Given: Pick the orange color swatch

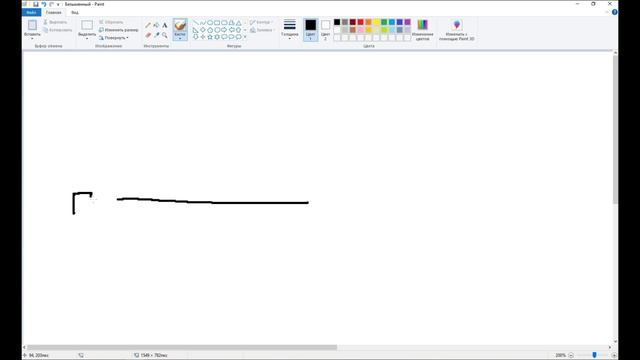Looking at the screenshot, I should click(368, 22).
